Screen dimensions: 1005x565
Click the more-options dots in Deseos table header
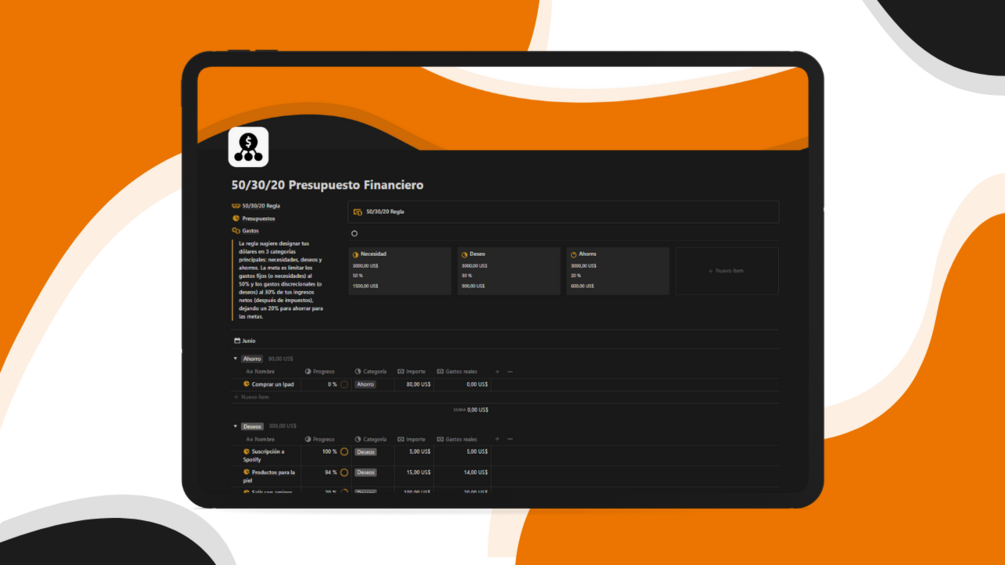pos(510,439)
